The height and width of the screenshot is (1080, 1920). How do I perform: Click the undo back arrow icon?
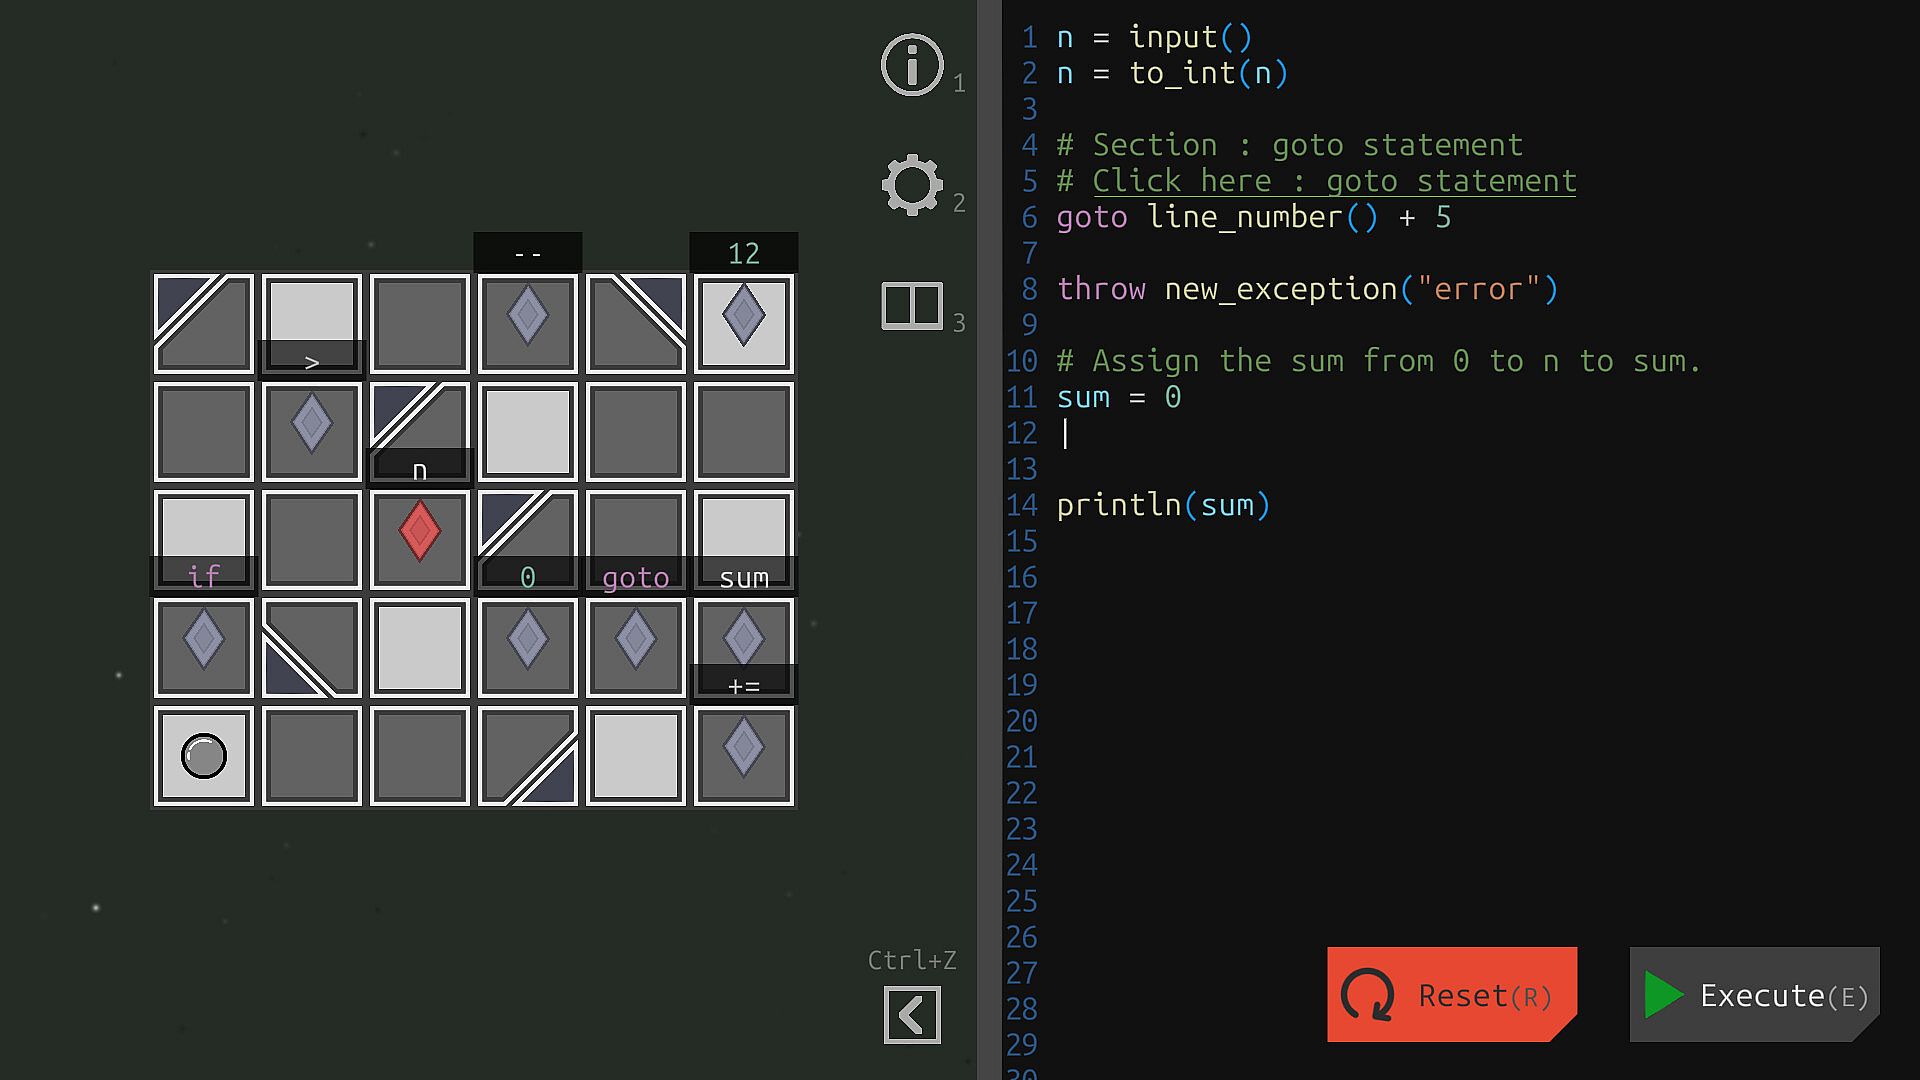coord(911,1015)
